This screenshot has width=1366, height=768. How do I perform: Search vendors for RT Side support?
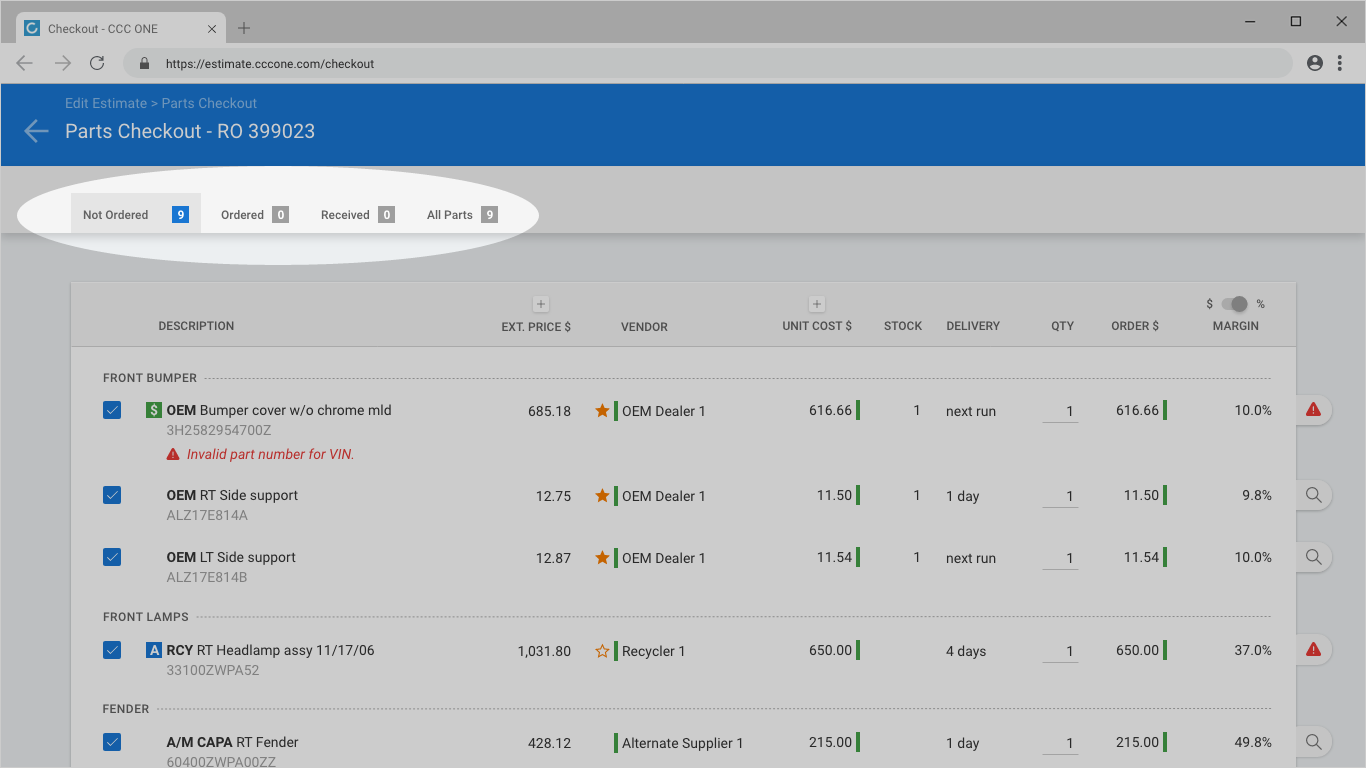(1314, 495)
